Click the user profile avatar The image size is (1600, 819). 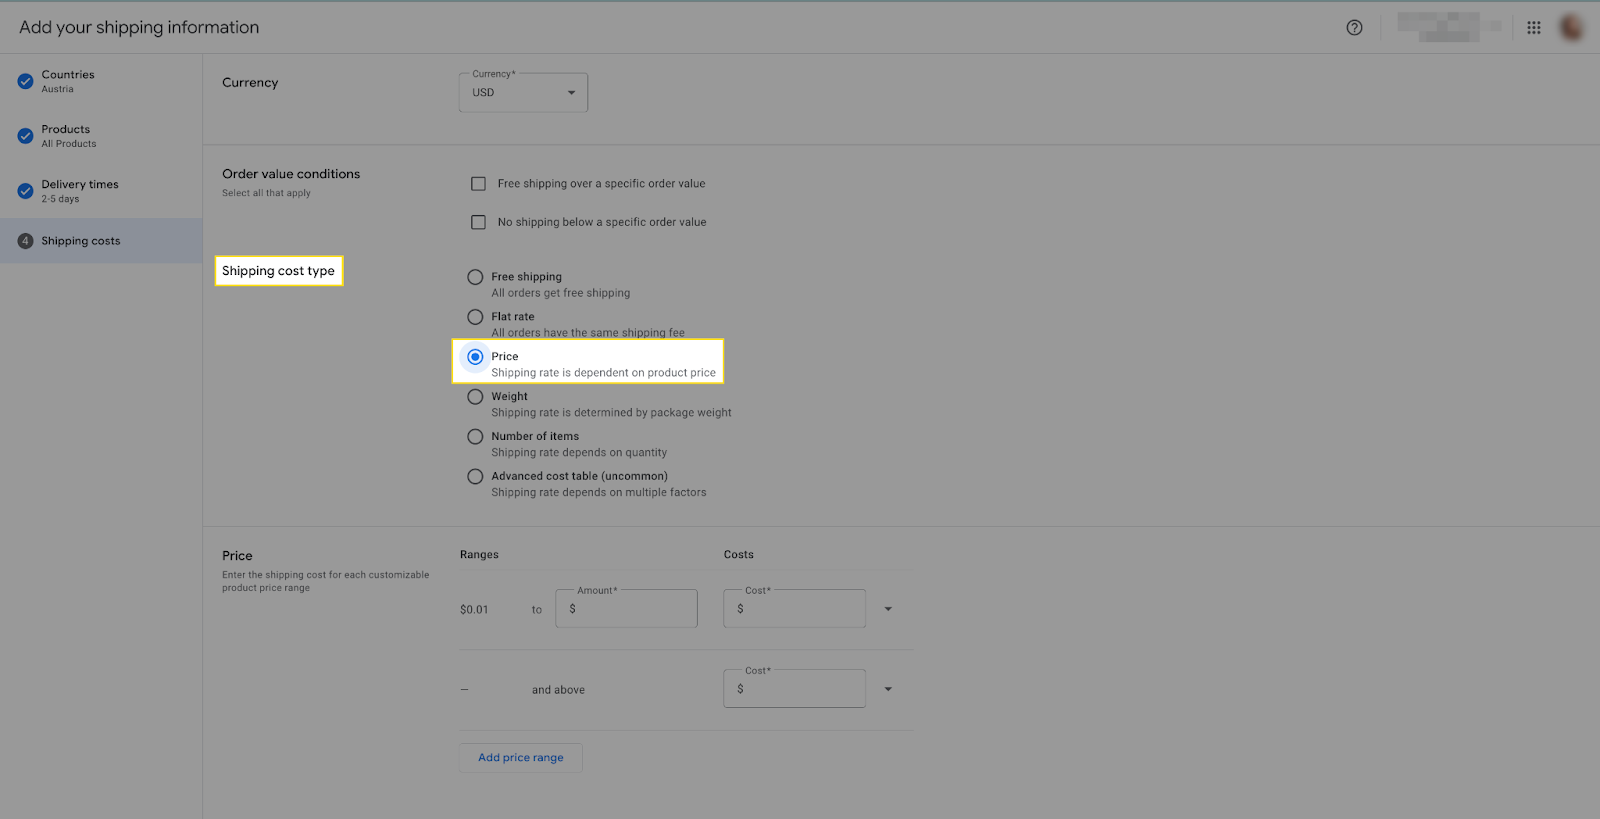(1571, 28)
